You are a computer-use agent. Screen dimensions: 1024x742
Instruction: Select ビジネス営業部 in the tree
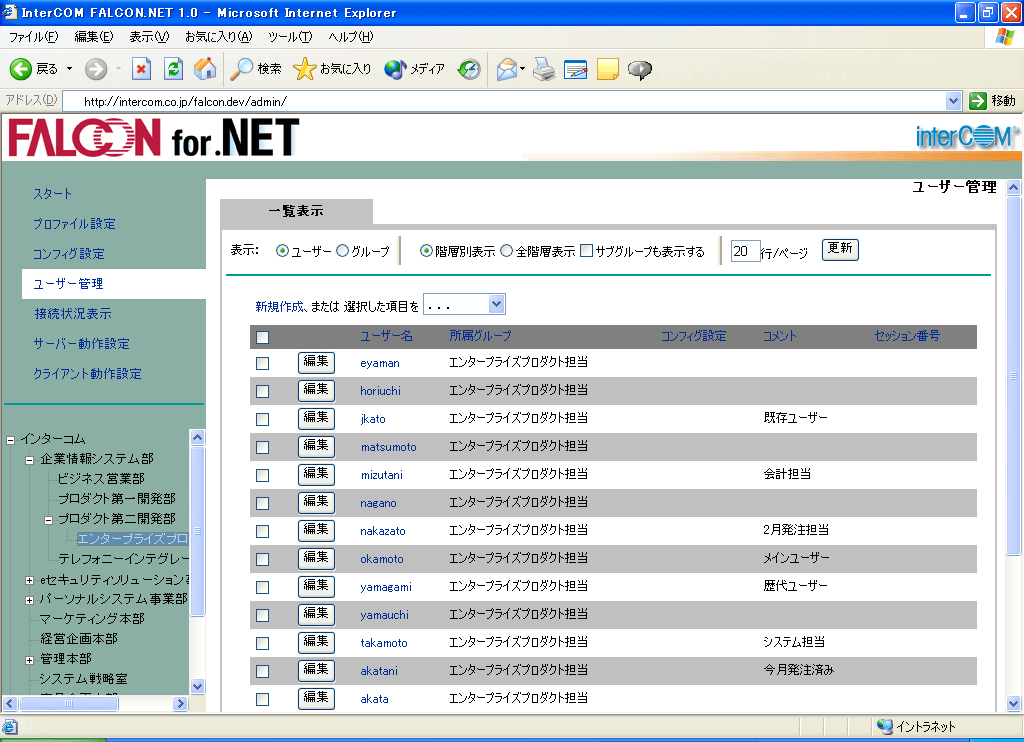(101, 479)
